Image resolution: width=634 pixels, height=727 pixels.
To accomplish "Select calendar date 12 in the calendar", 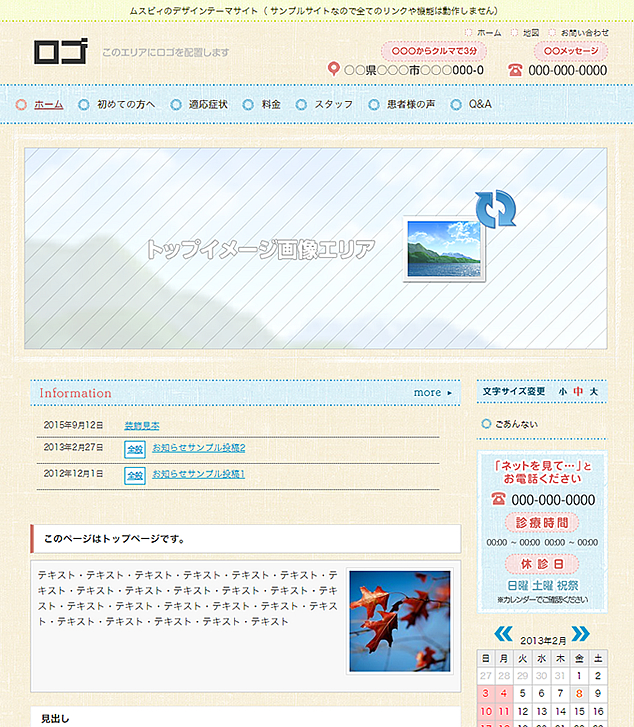I will (523, 711).
